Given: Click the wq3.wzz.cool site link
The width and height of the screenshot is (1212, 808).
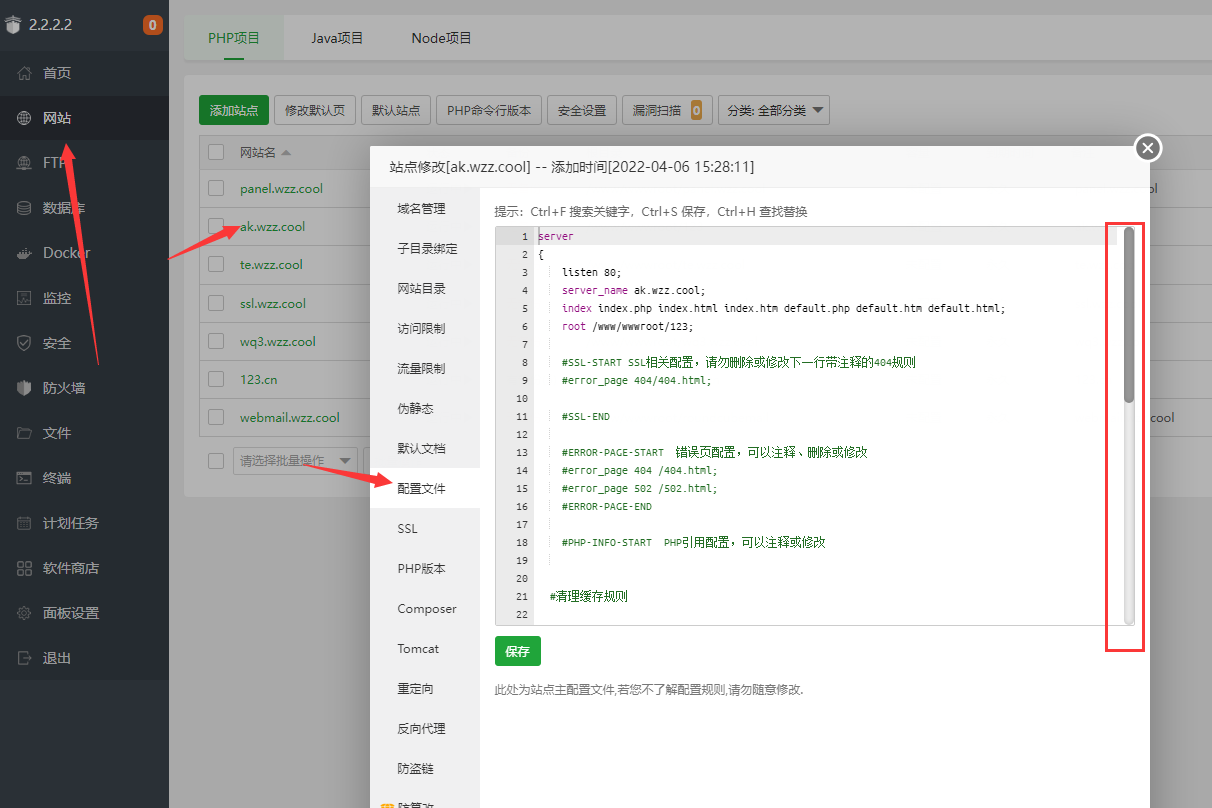Looking at the screenshot, I should pyautogui.click(x=278, y=341).
